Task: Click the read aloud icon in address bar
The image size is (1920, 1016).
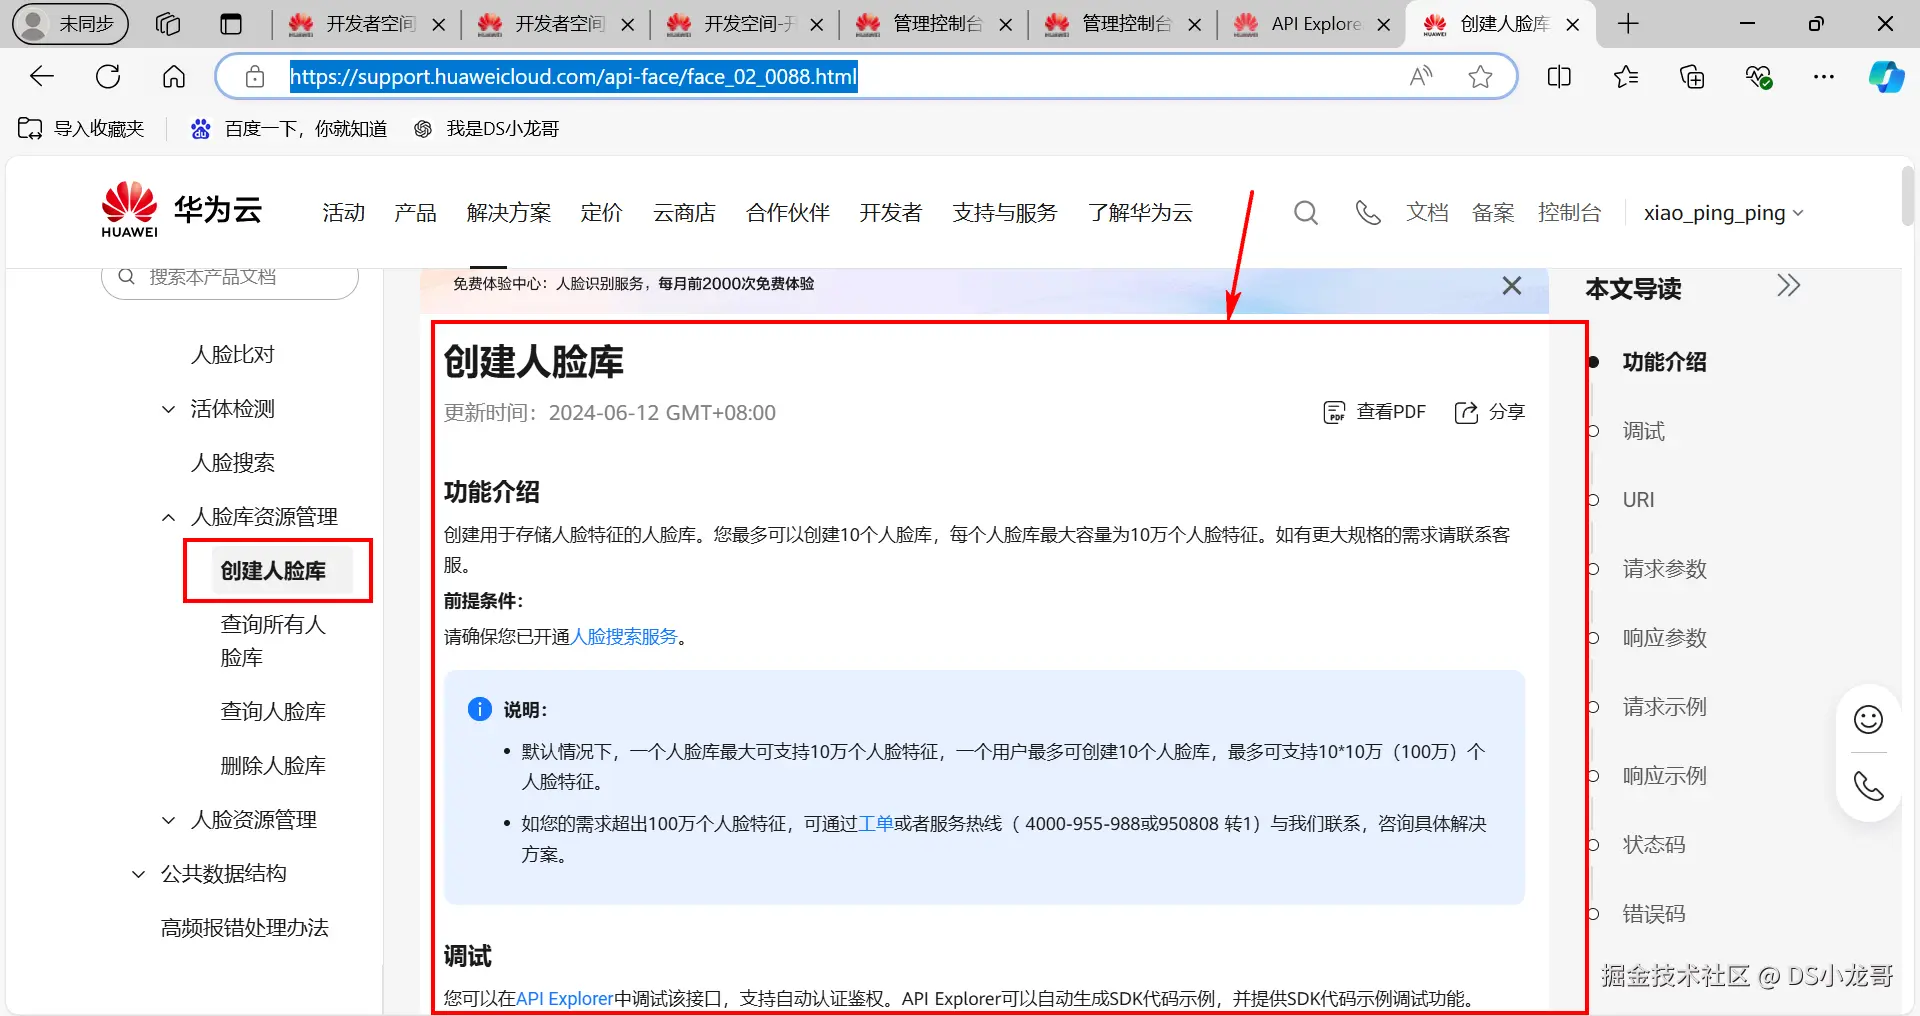Action: pyautogui.click(x=1420, y=76)
